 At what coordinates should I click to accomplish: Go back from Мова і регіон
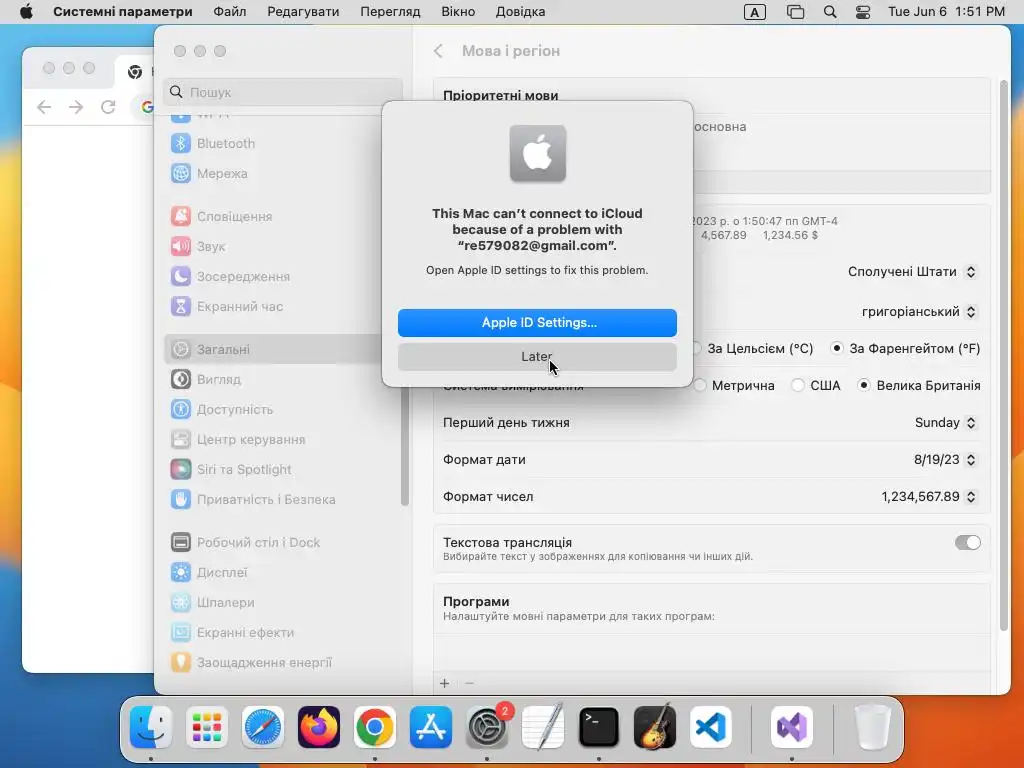438,51
